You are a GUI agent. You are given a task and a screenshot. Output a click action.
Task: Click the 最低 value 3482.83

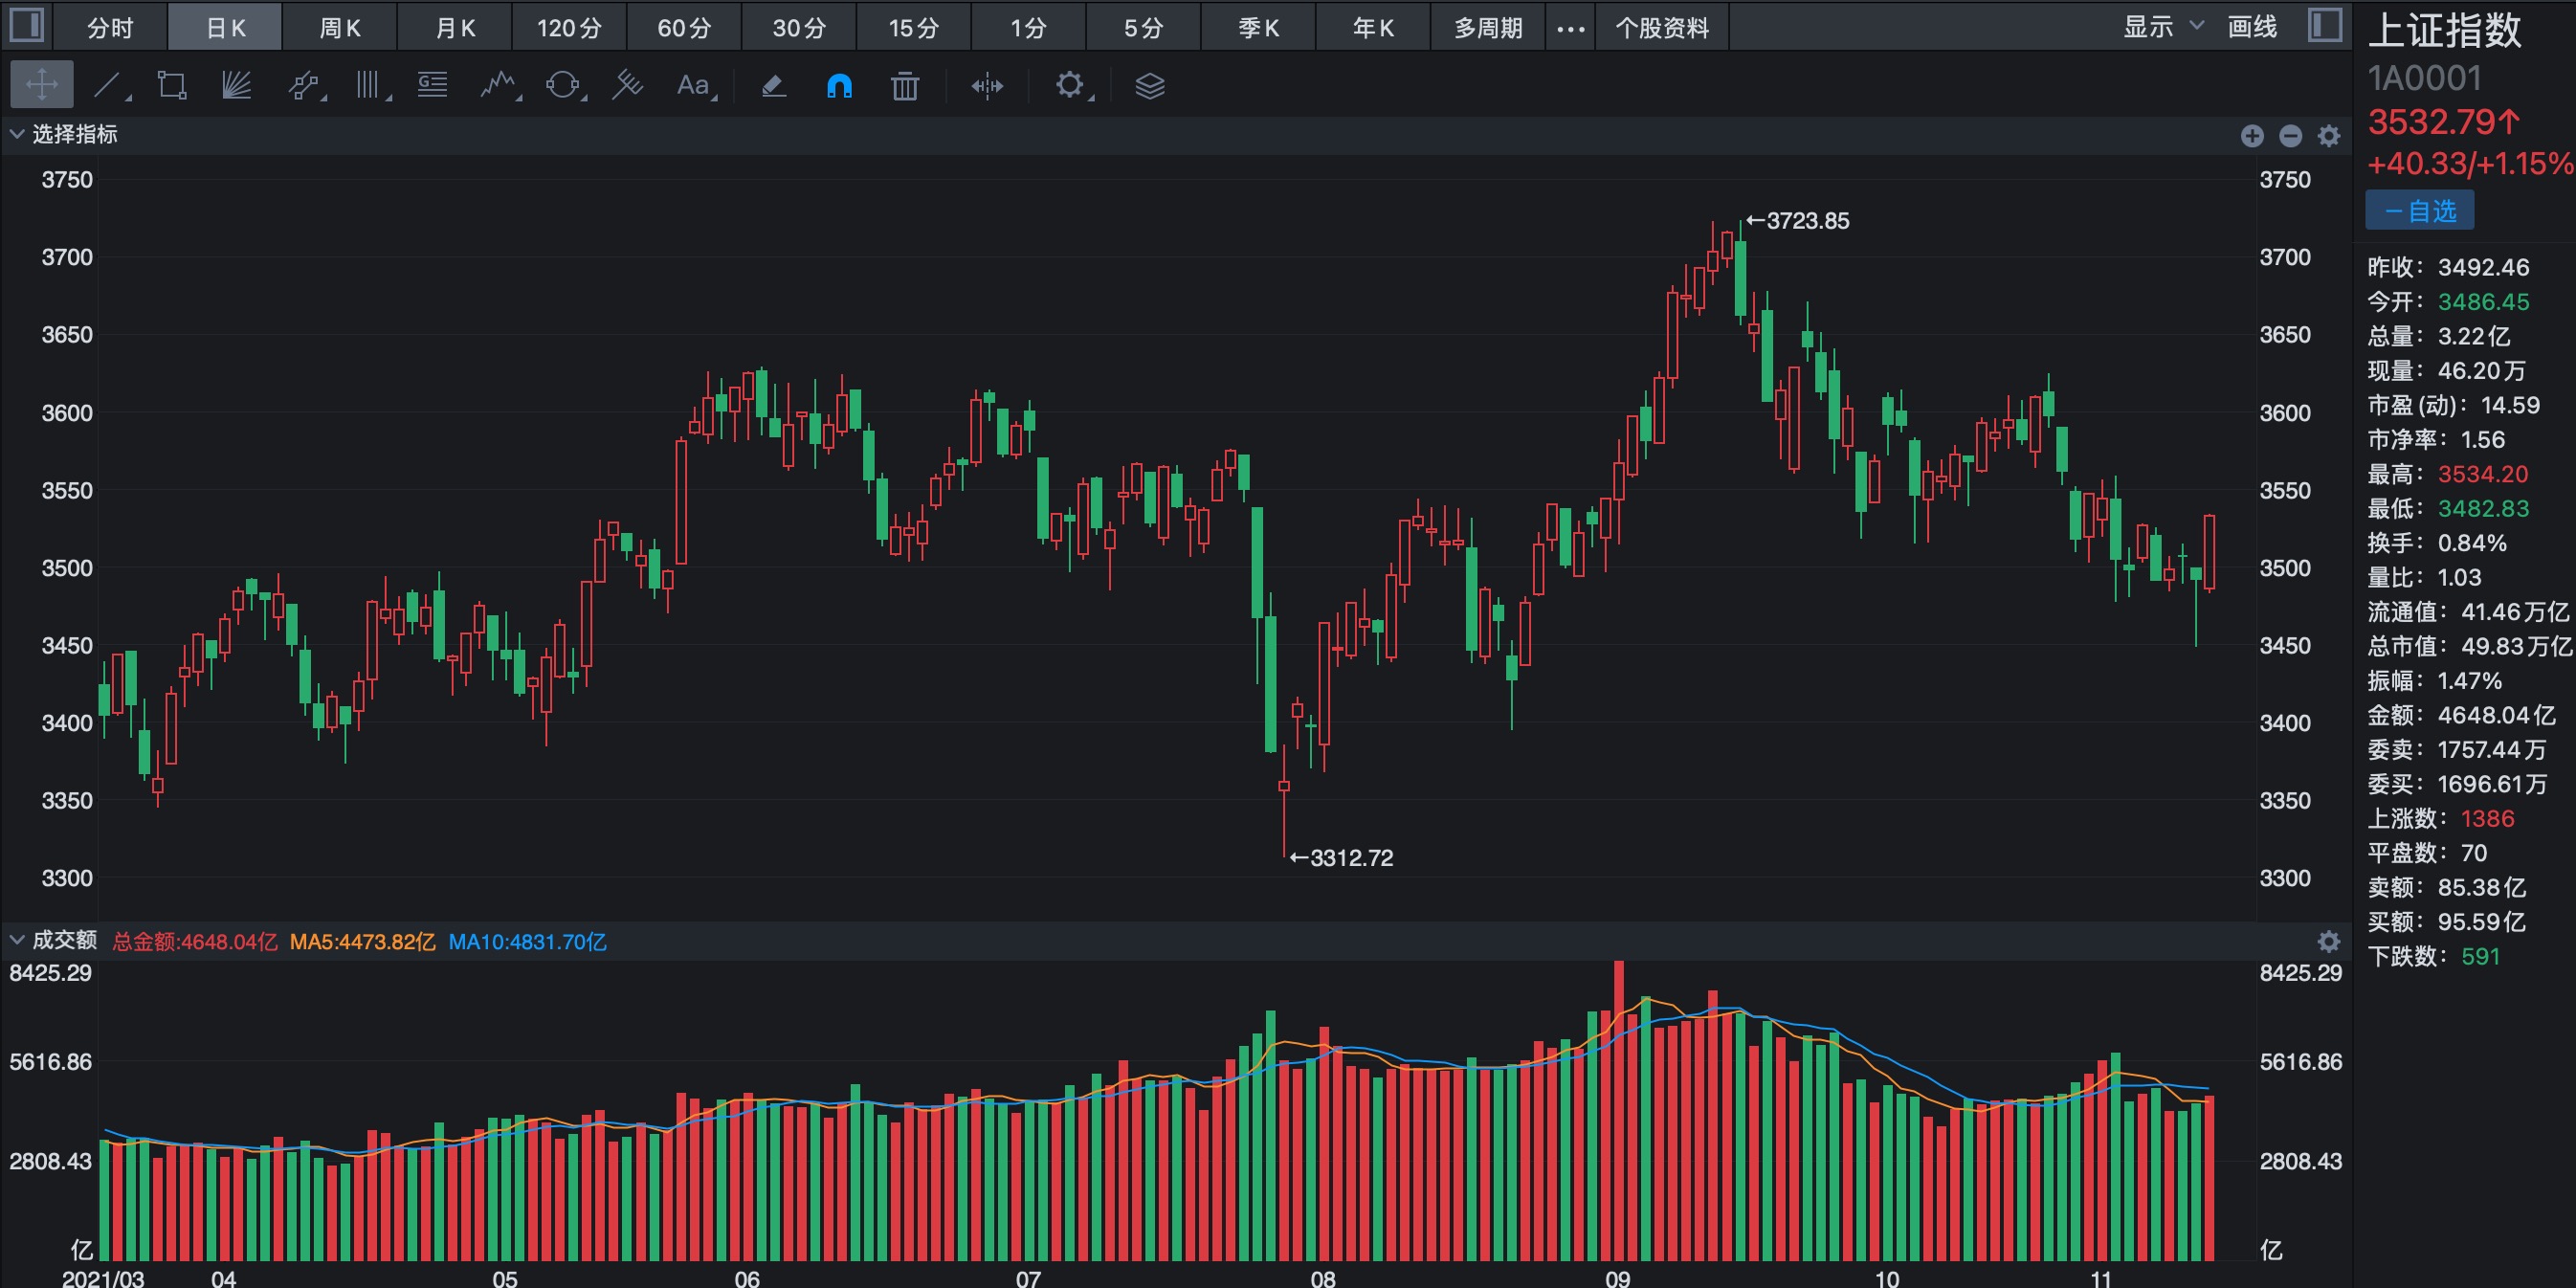(2483, 508)
